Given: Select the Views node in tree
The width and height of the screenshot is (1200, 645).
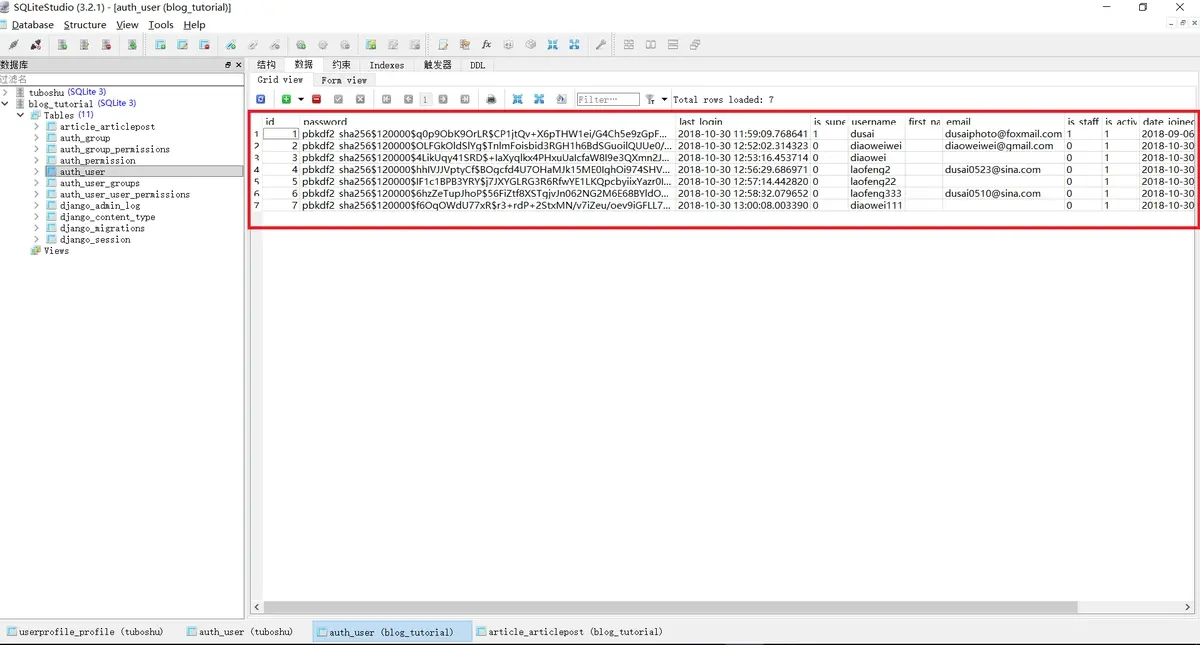Looking at the screenshot, I should pyautogui.click(x=56, y=251).
